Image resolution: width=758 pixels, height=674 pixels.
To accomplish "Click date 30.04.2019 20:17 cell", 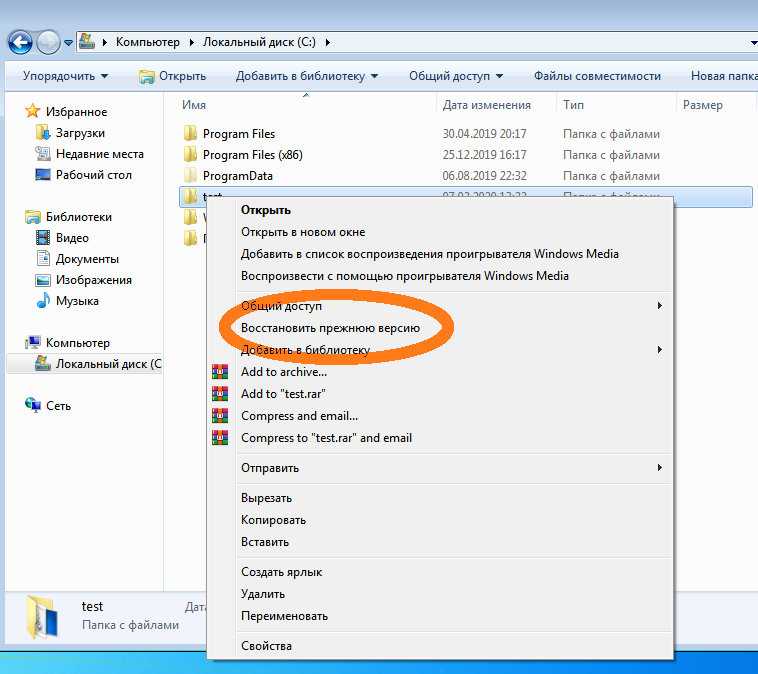I will [x=484, y=133].
